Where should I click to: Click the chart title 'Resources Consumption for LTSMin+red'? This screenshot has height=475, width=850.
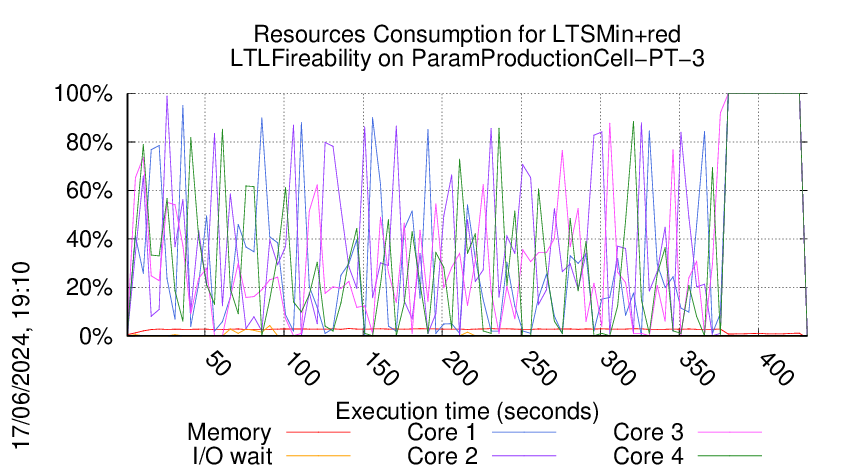coord(467,35)
